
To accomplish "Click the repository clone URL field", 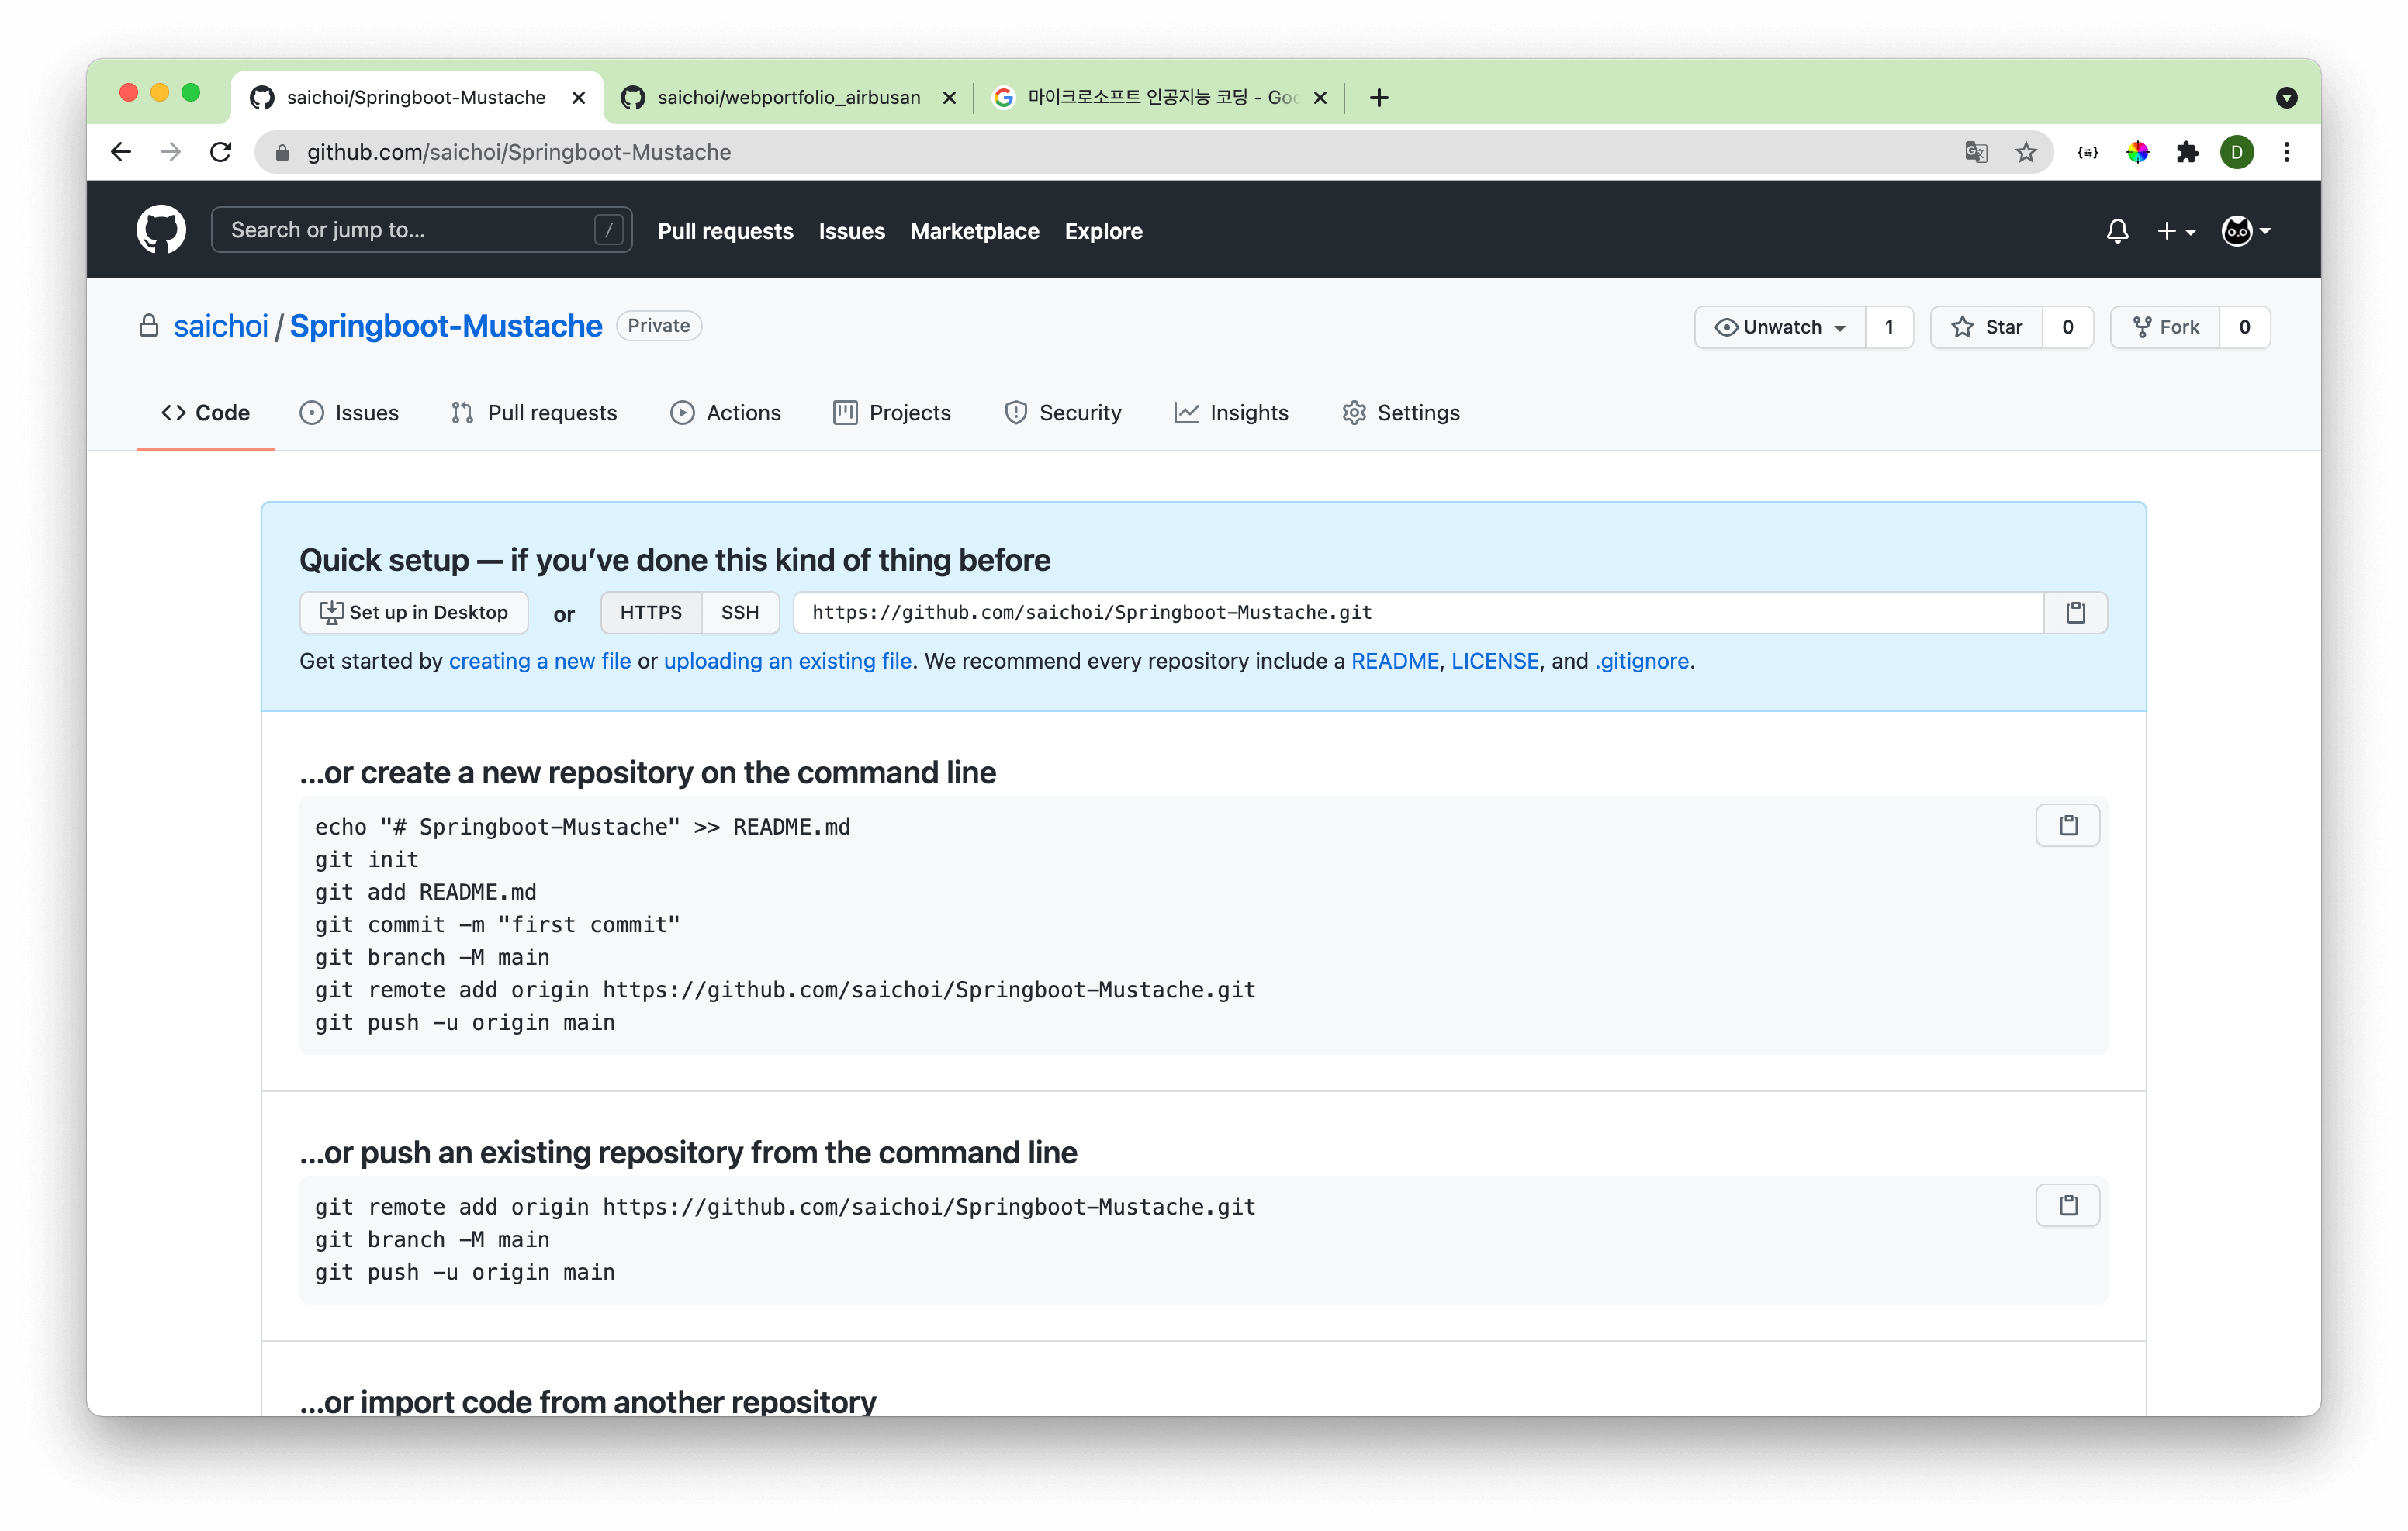I will (x=1418, y=612).
